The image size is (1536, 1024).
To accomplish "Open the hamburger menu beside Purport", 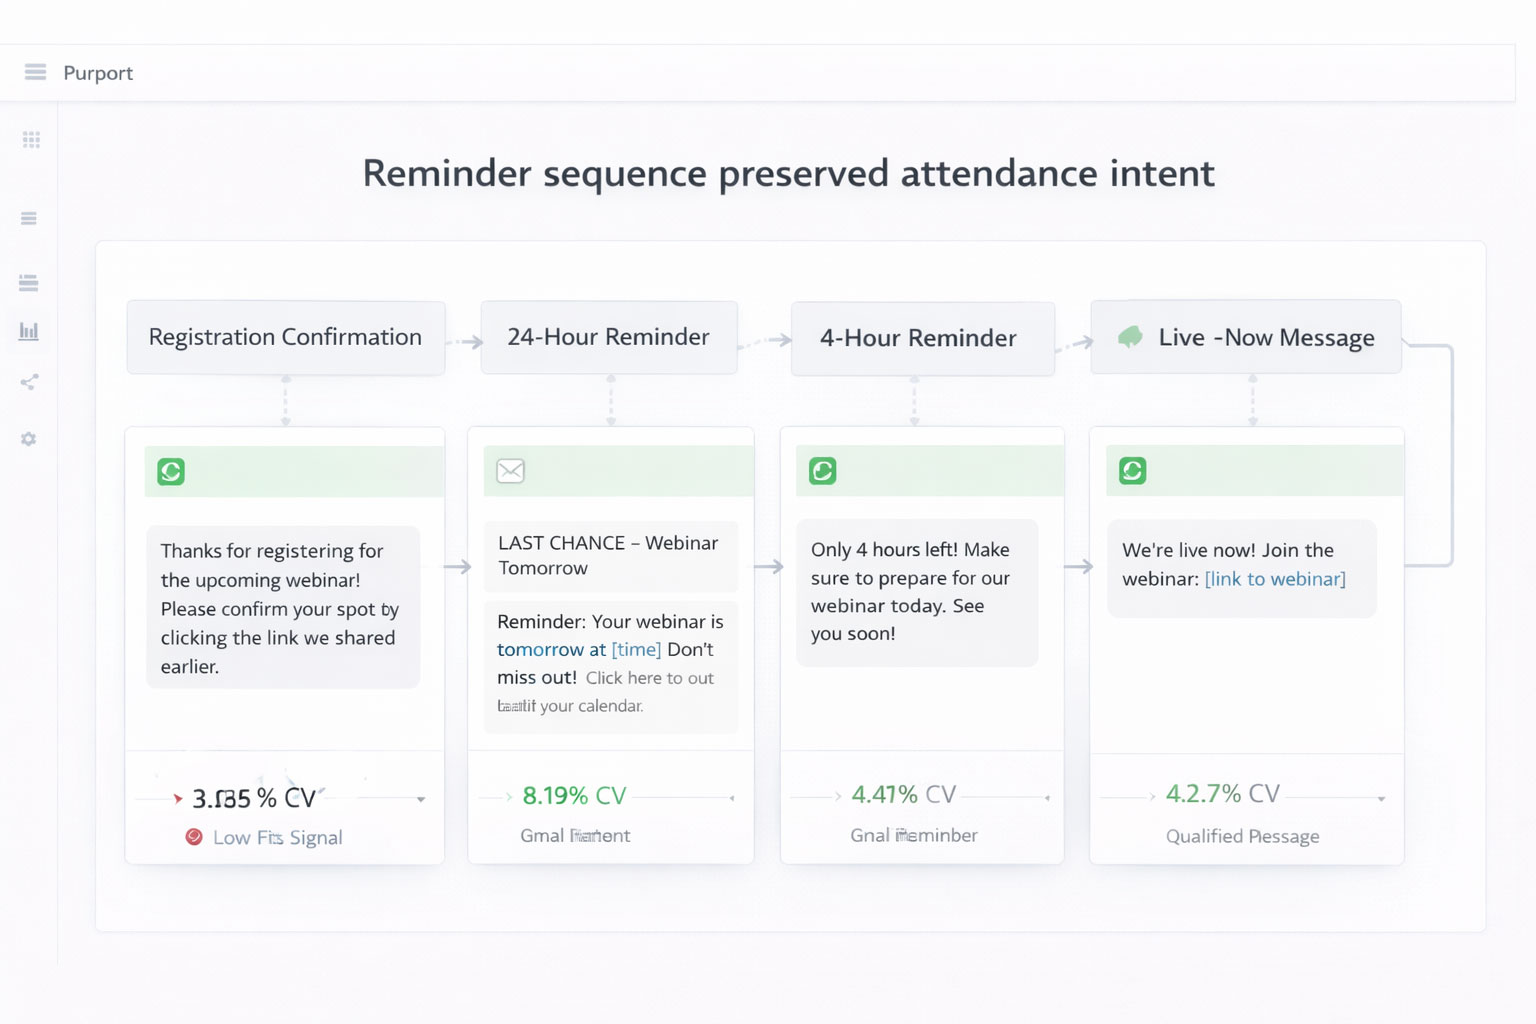I will point(35,72).
